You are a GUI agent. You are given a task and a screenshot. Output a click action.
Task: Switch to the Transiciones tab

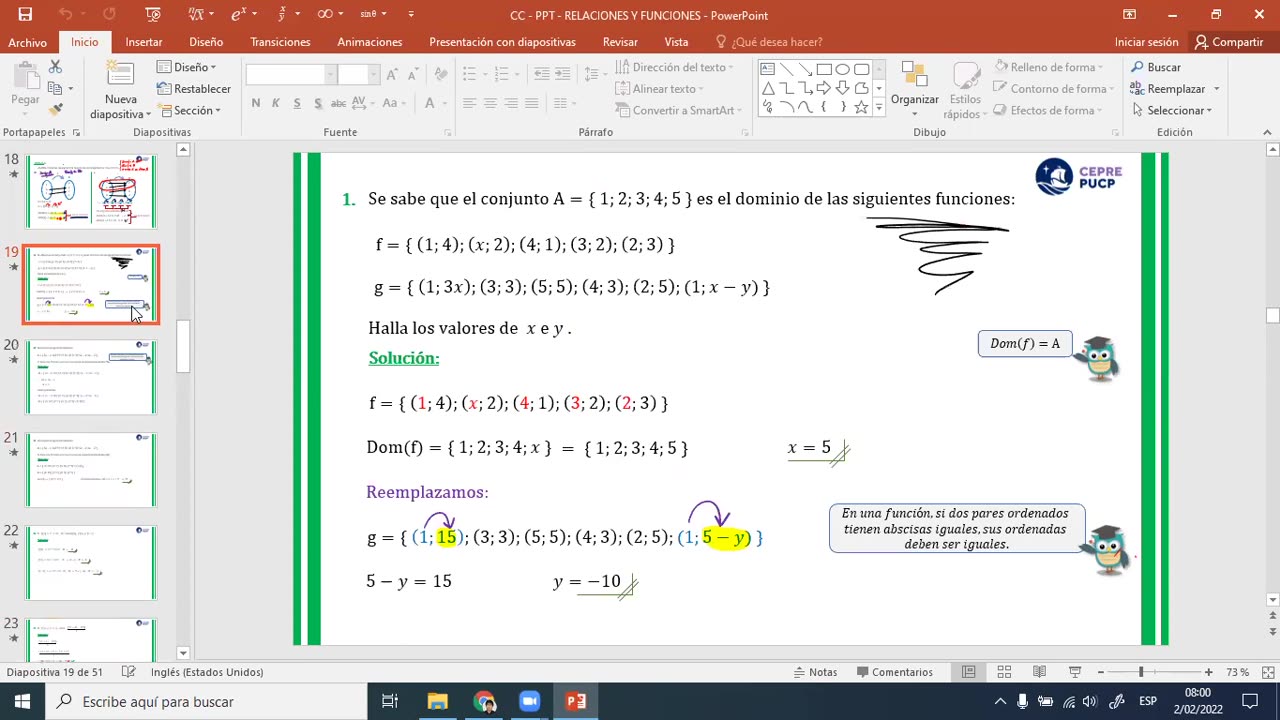(x=280, y=42)
